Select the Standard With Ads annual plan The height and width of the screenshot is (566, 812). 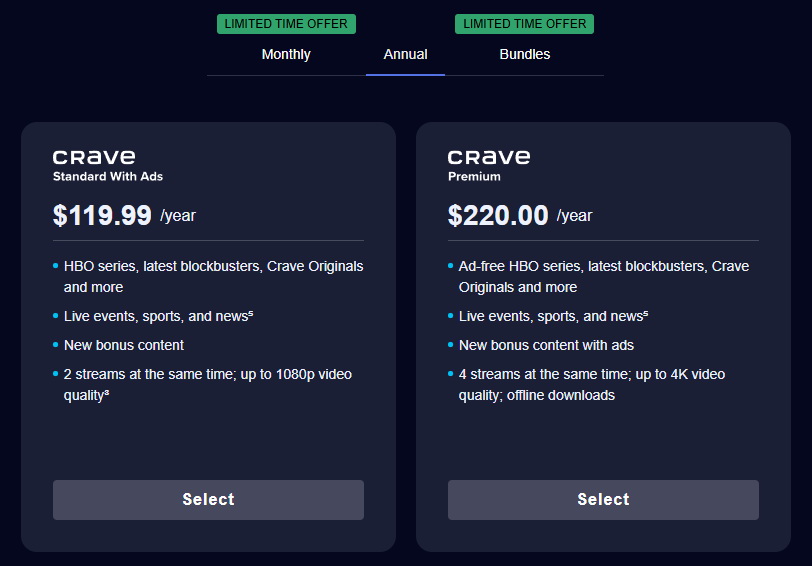(x=208, y=500)
